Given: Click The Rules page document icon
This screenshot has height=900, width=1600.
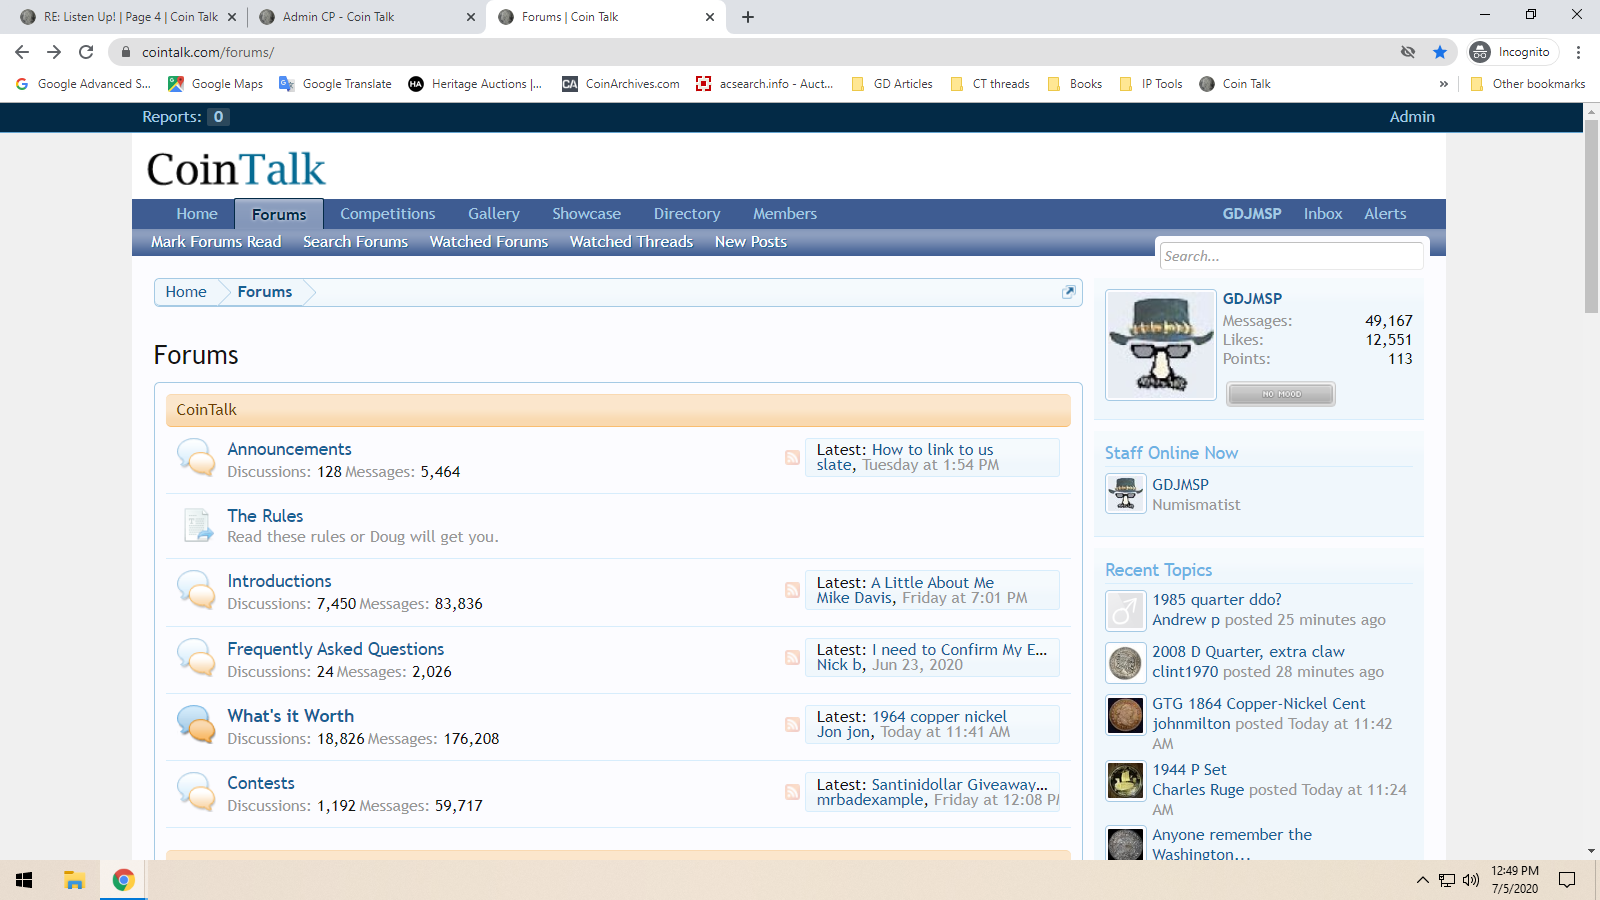Looking at the screenshot, I should [x=198, y=525].
